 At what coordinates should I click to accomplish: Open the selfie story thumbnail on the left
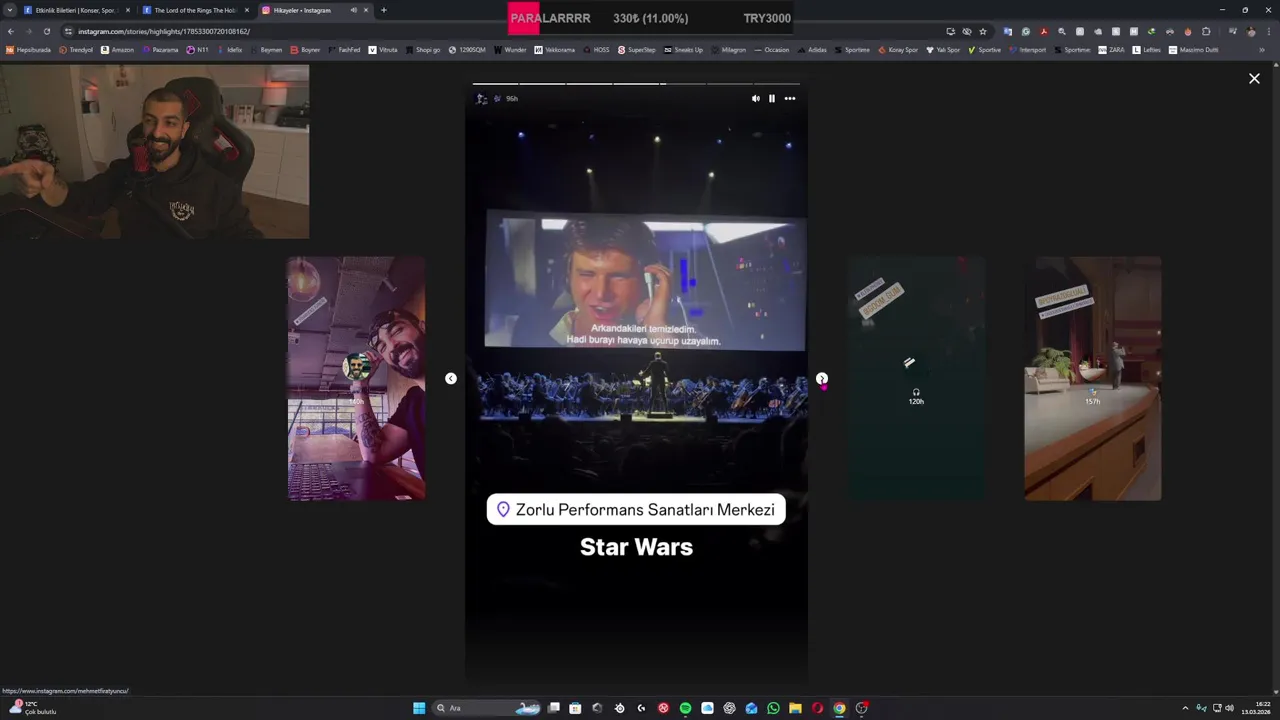click(x=356, y=378)
